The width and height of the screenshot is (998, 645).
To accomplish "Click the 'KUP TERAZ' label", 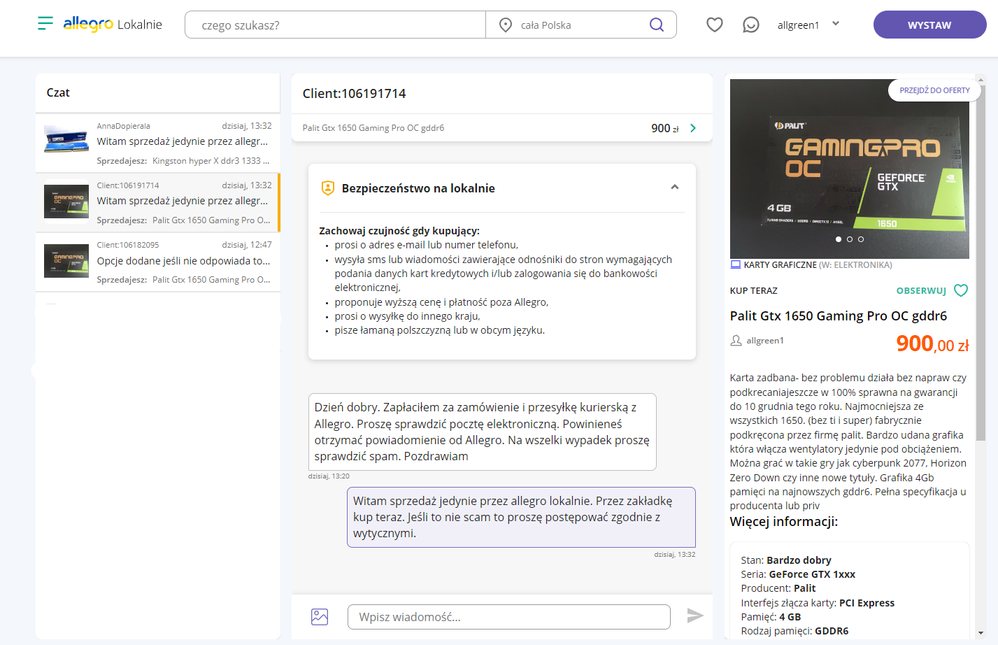I will pos(754,290).
